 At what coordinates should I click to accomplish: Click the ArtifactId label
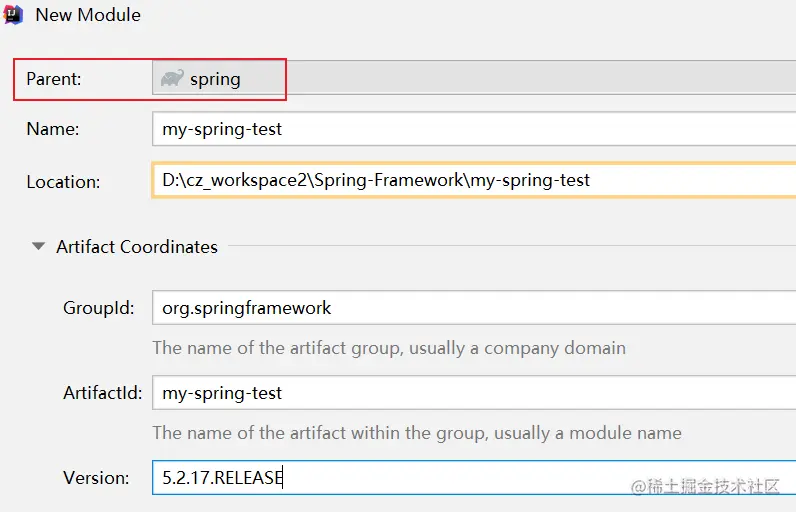click(102, 393)
